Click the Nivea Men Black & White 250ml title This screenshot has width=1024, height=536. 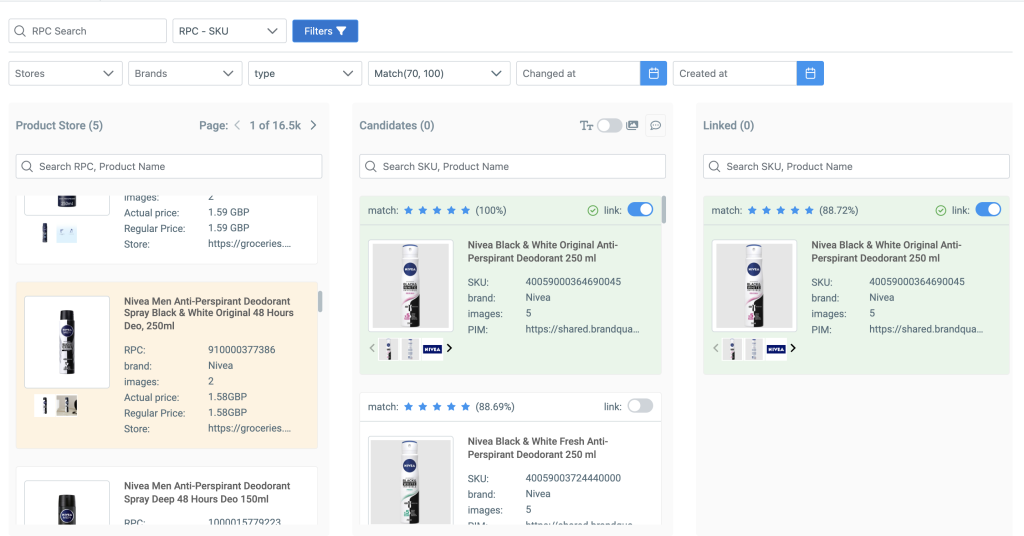pyautogui.click(x=209, y=313)
